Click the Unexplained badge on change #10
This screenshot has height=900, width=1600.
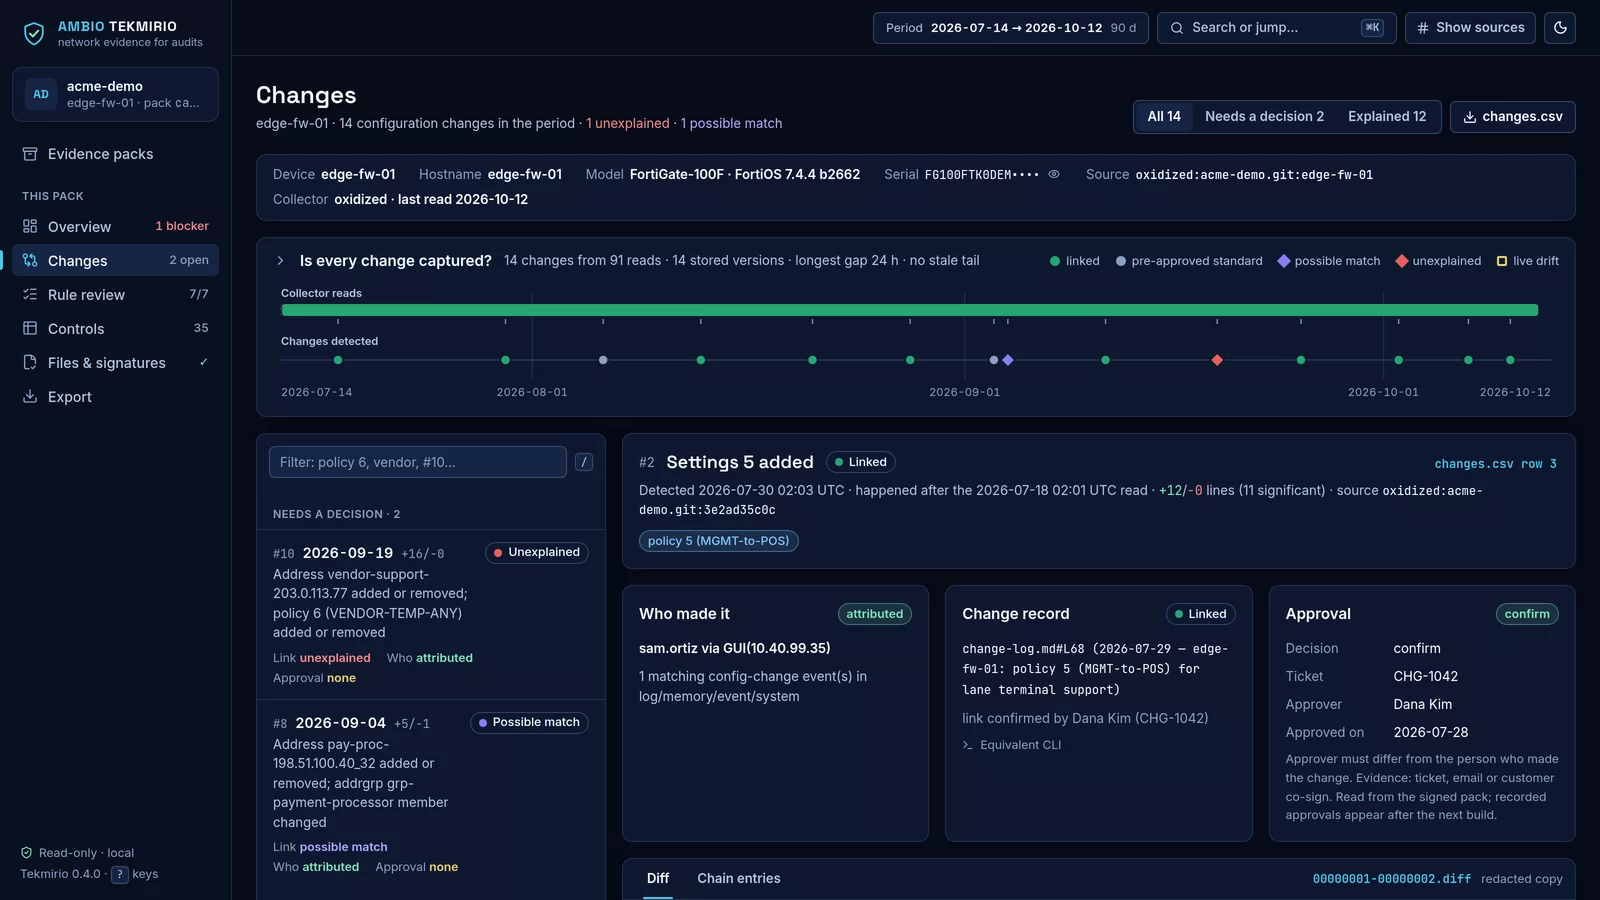pyautogui.click(x=537, y=552)
